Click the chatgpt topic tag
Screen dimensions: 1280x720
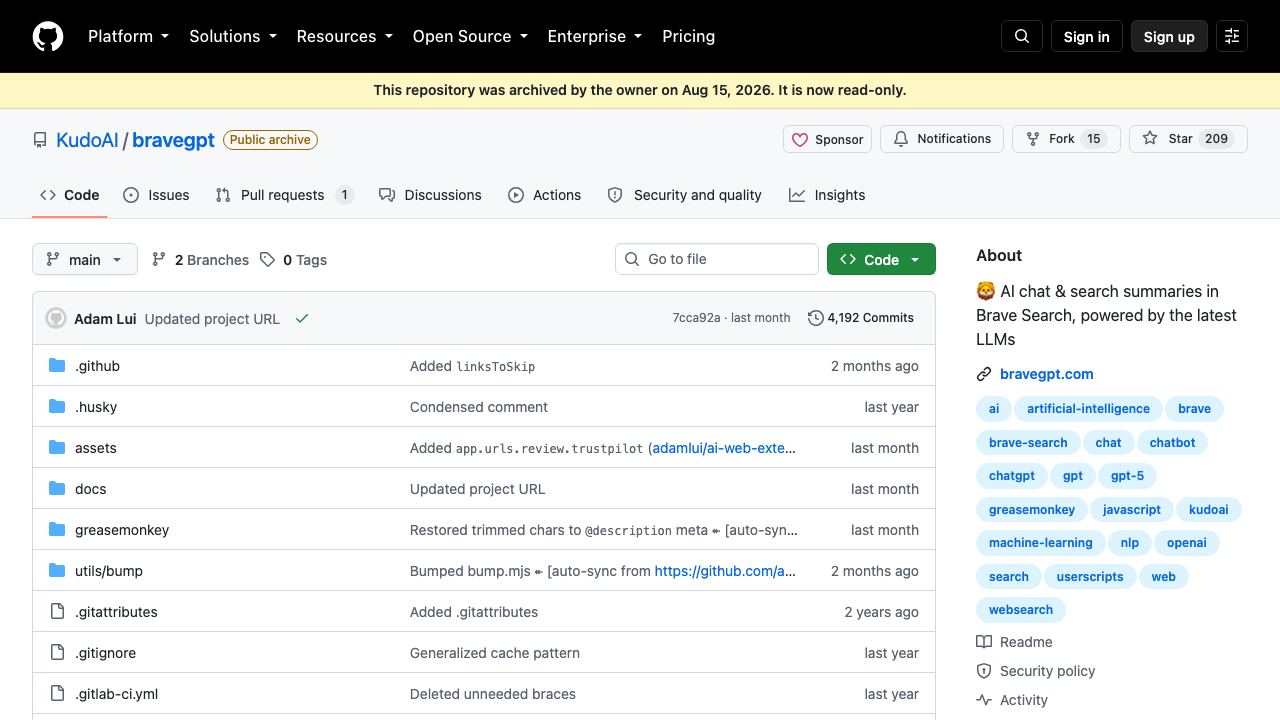1012,476
